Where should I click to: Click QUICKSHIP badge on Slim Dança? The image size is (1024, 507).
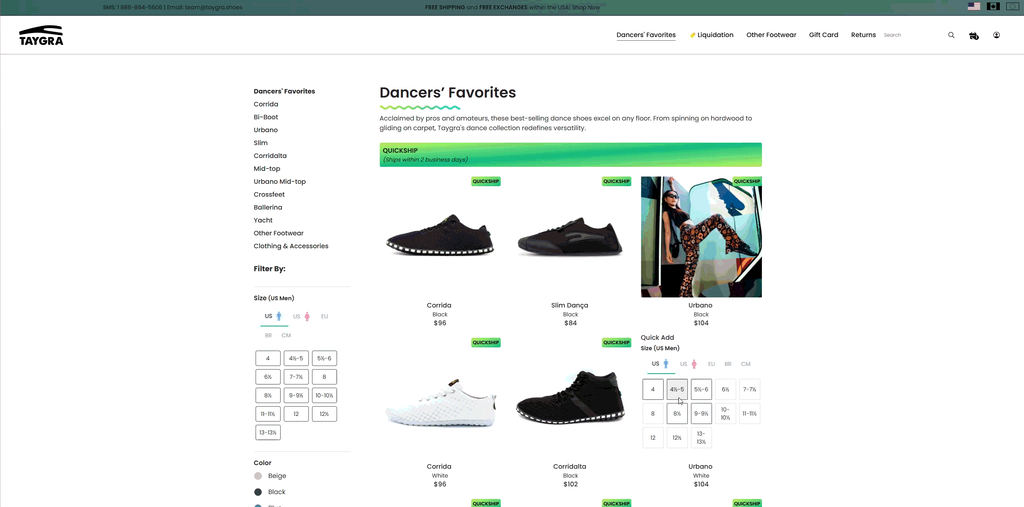click(x=616, y=182)
